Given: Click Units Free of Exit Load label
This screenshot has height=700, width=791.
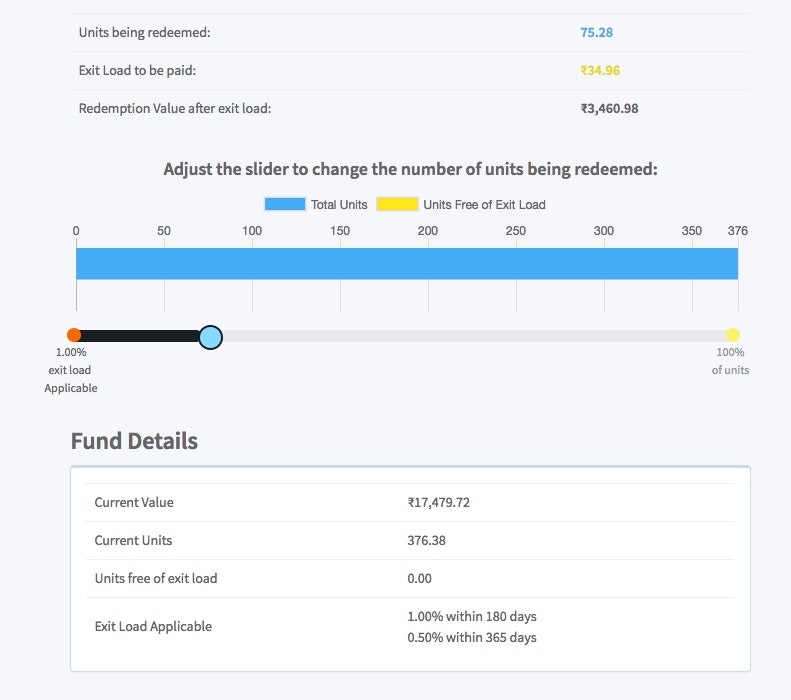Looking at the screenshot, I should point(484,205).
